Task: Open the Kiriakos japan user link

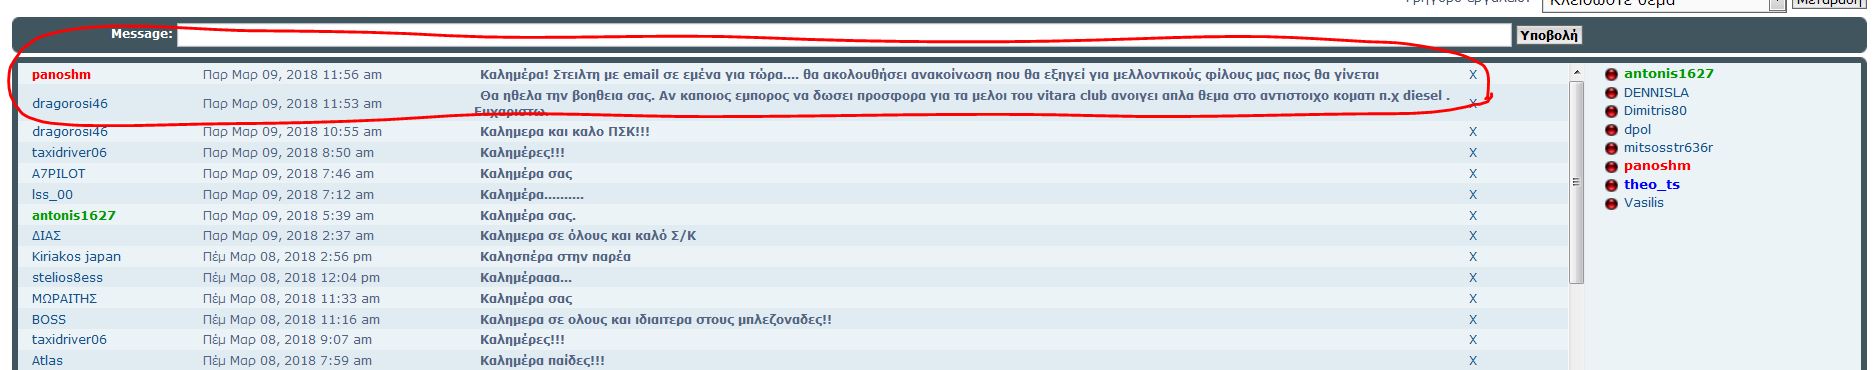Action: (x=76, y=257)
